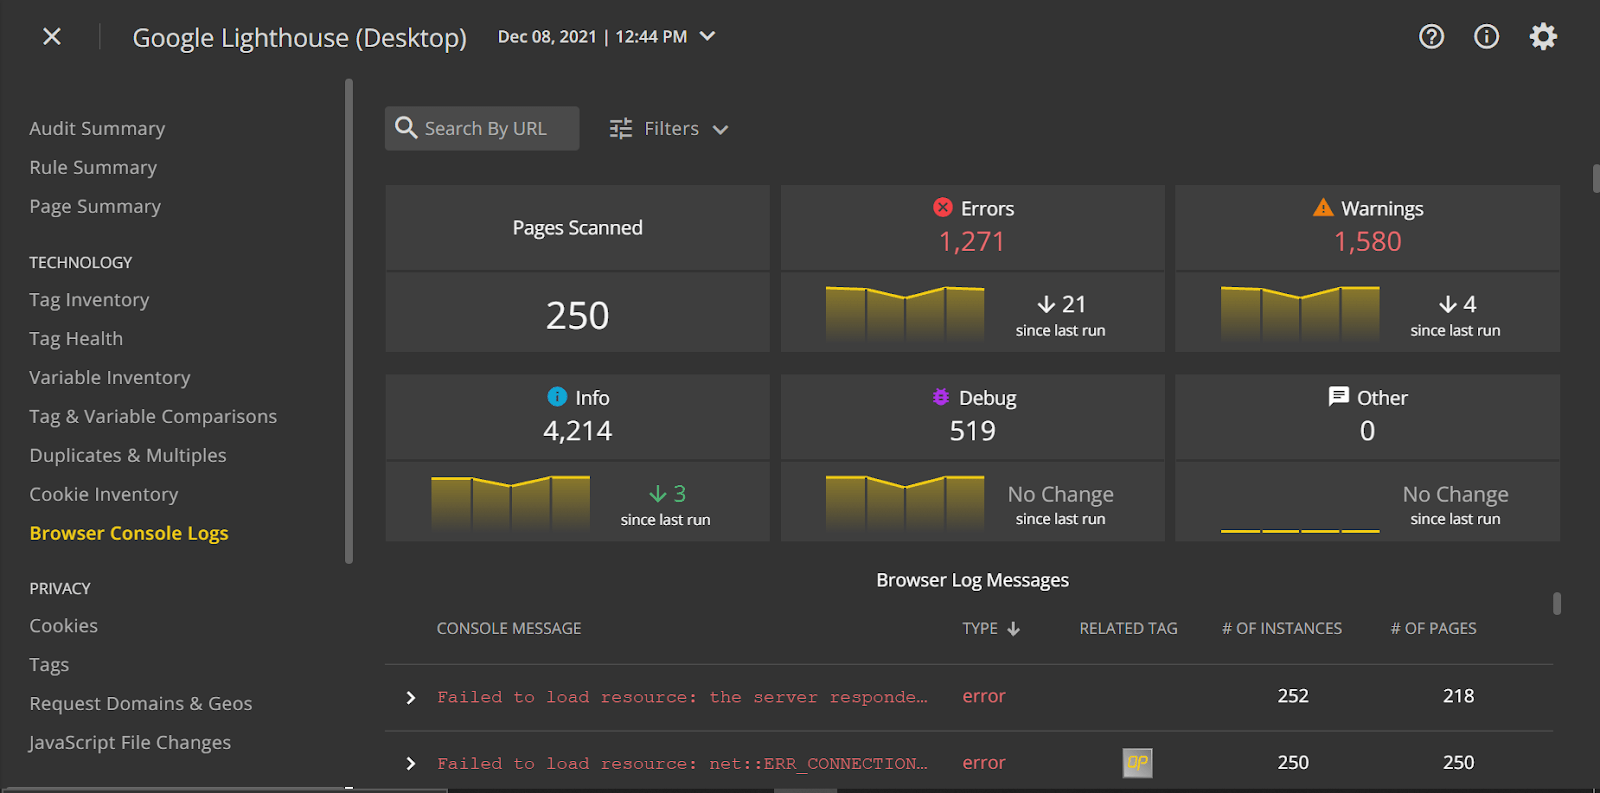Sort by CONSOLE MESSAGE column
The height and width of the screenshot is (793, 1600).
[509, 629]
